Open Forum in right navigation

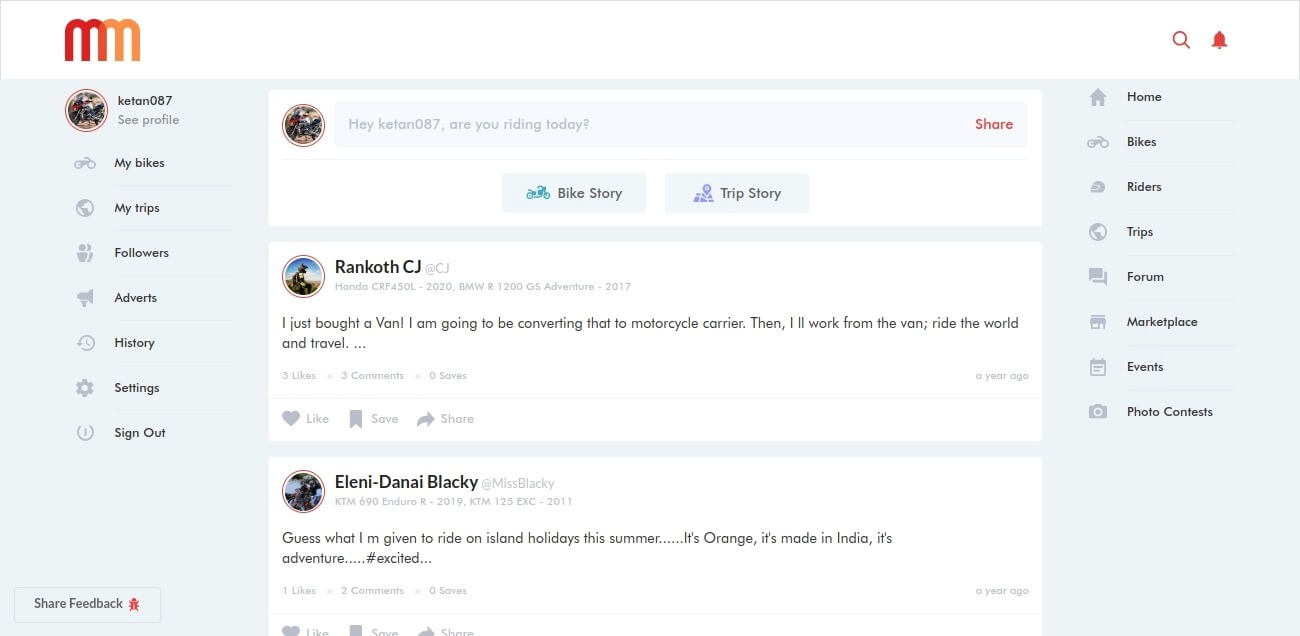tap(1145, 277)
